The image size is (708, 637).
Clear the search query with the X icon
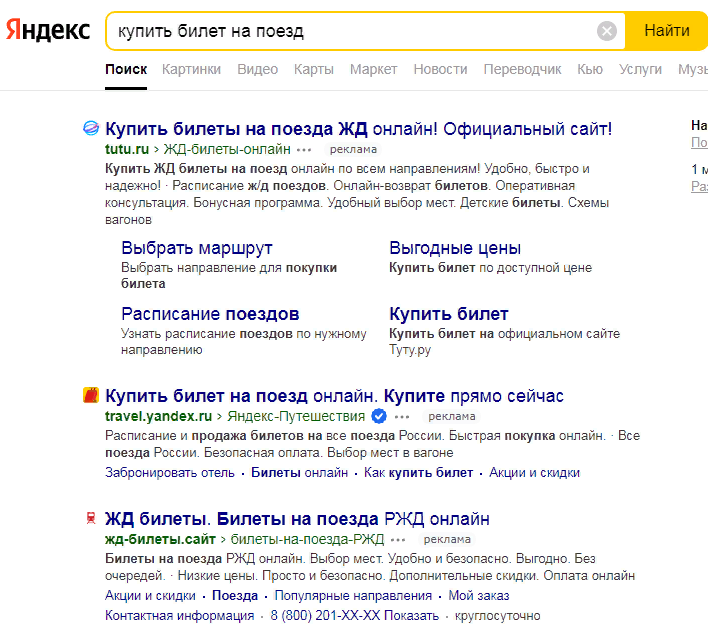[x=606, y=31]
